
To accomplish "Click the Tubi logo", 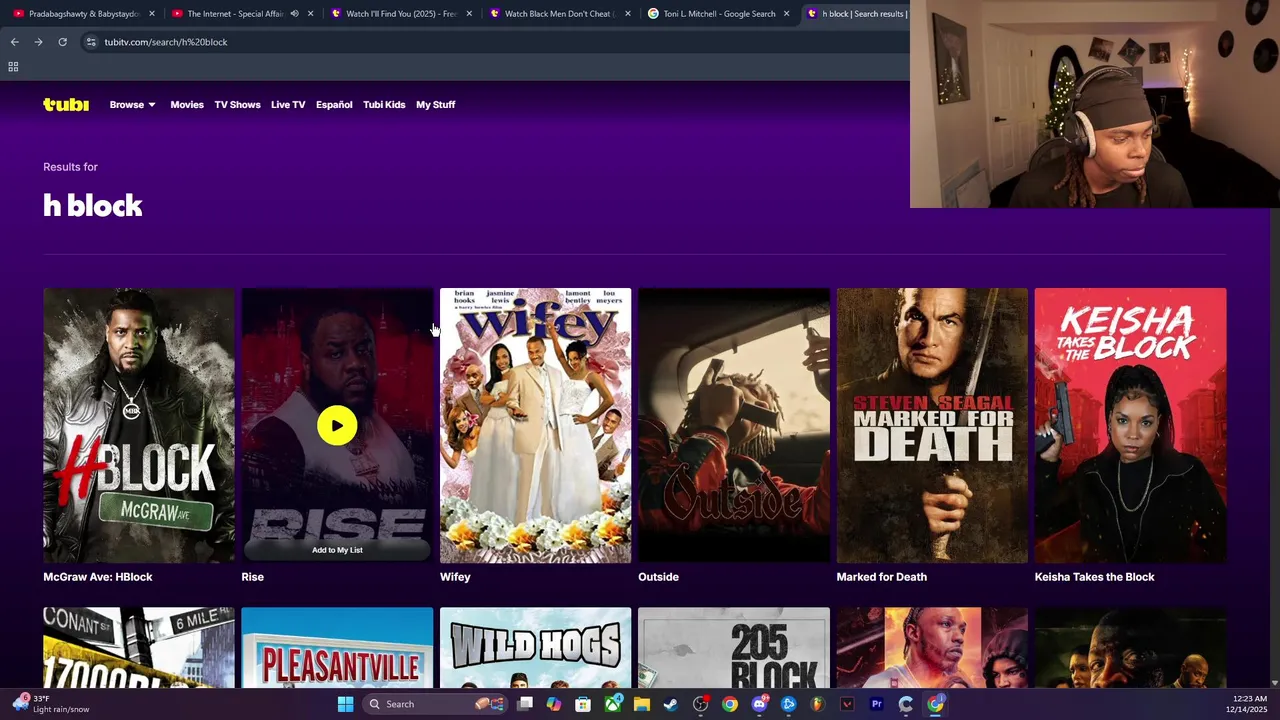I will tap(66, 104).
